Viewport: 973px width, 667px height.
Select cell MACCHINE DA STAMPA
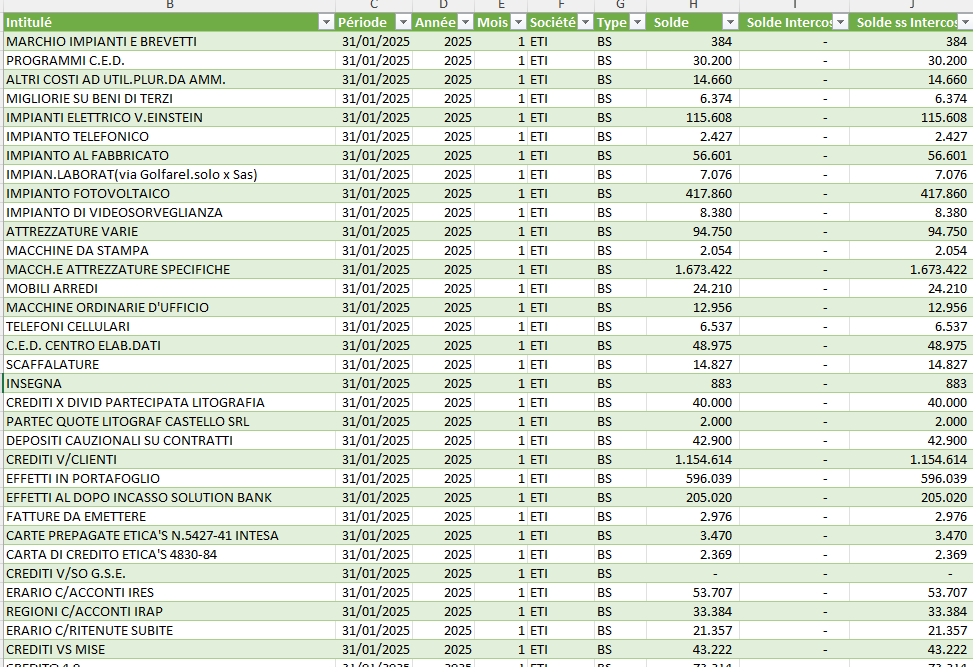click(x=169, y=251)
